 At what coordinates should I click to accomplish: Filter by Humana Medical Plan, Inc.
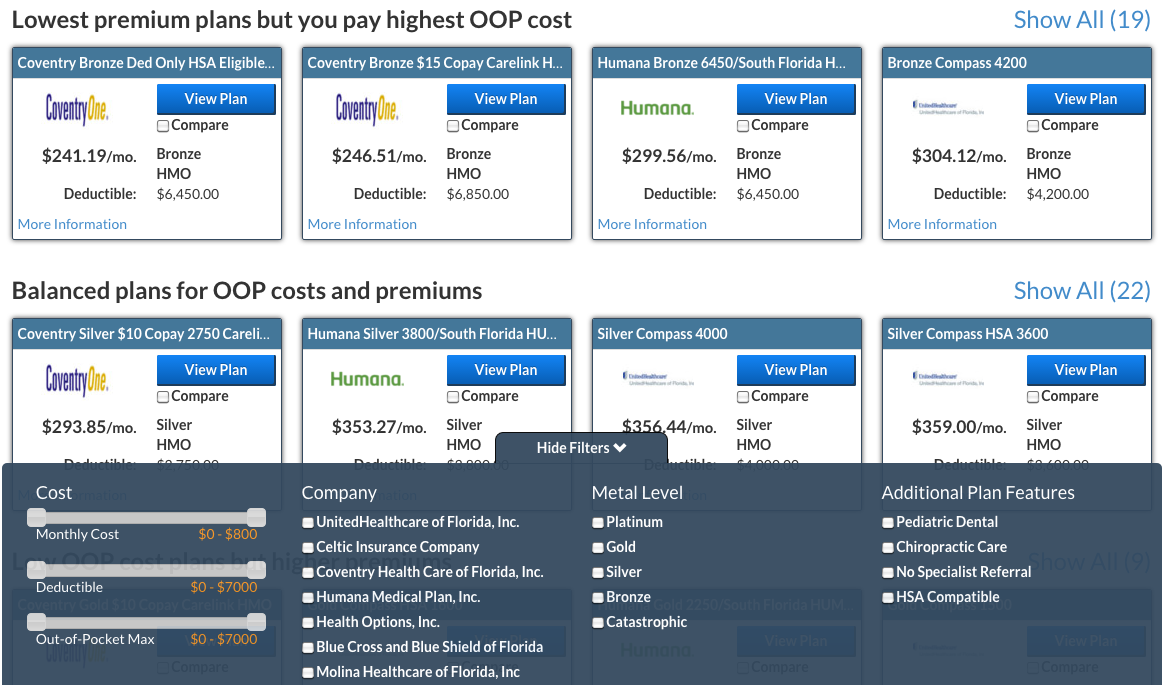point(308,598)
